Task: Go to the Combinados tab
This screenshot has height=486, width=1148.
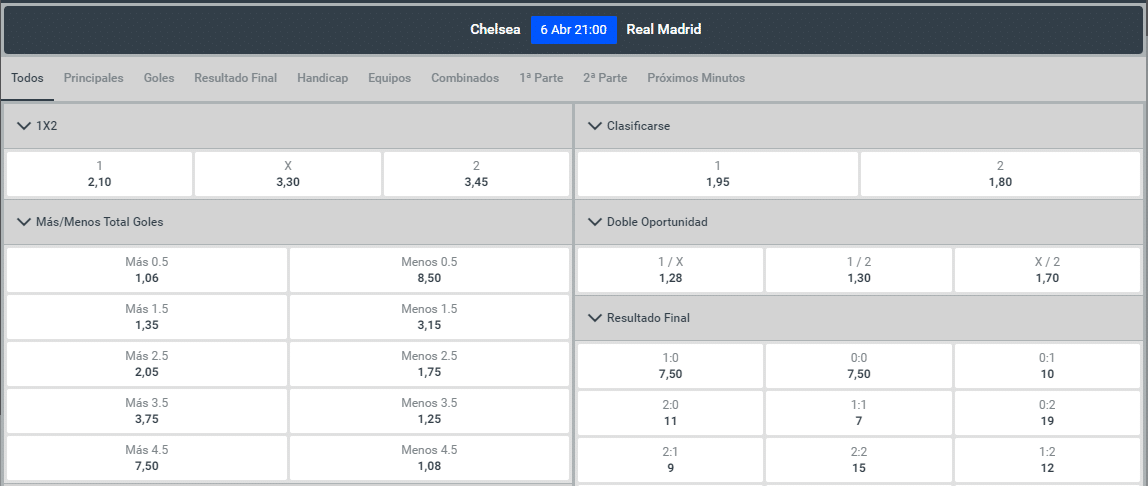Action: [465, 78]
